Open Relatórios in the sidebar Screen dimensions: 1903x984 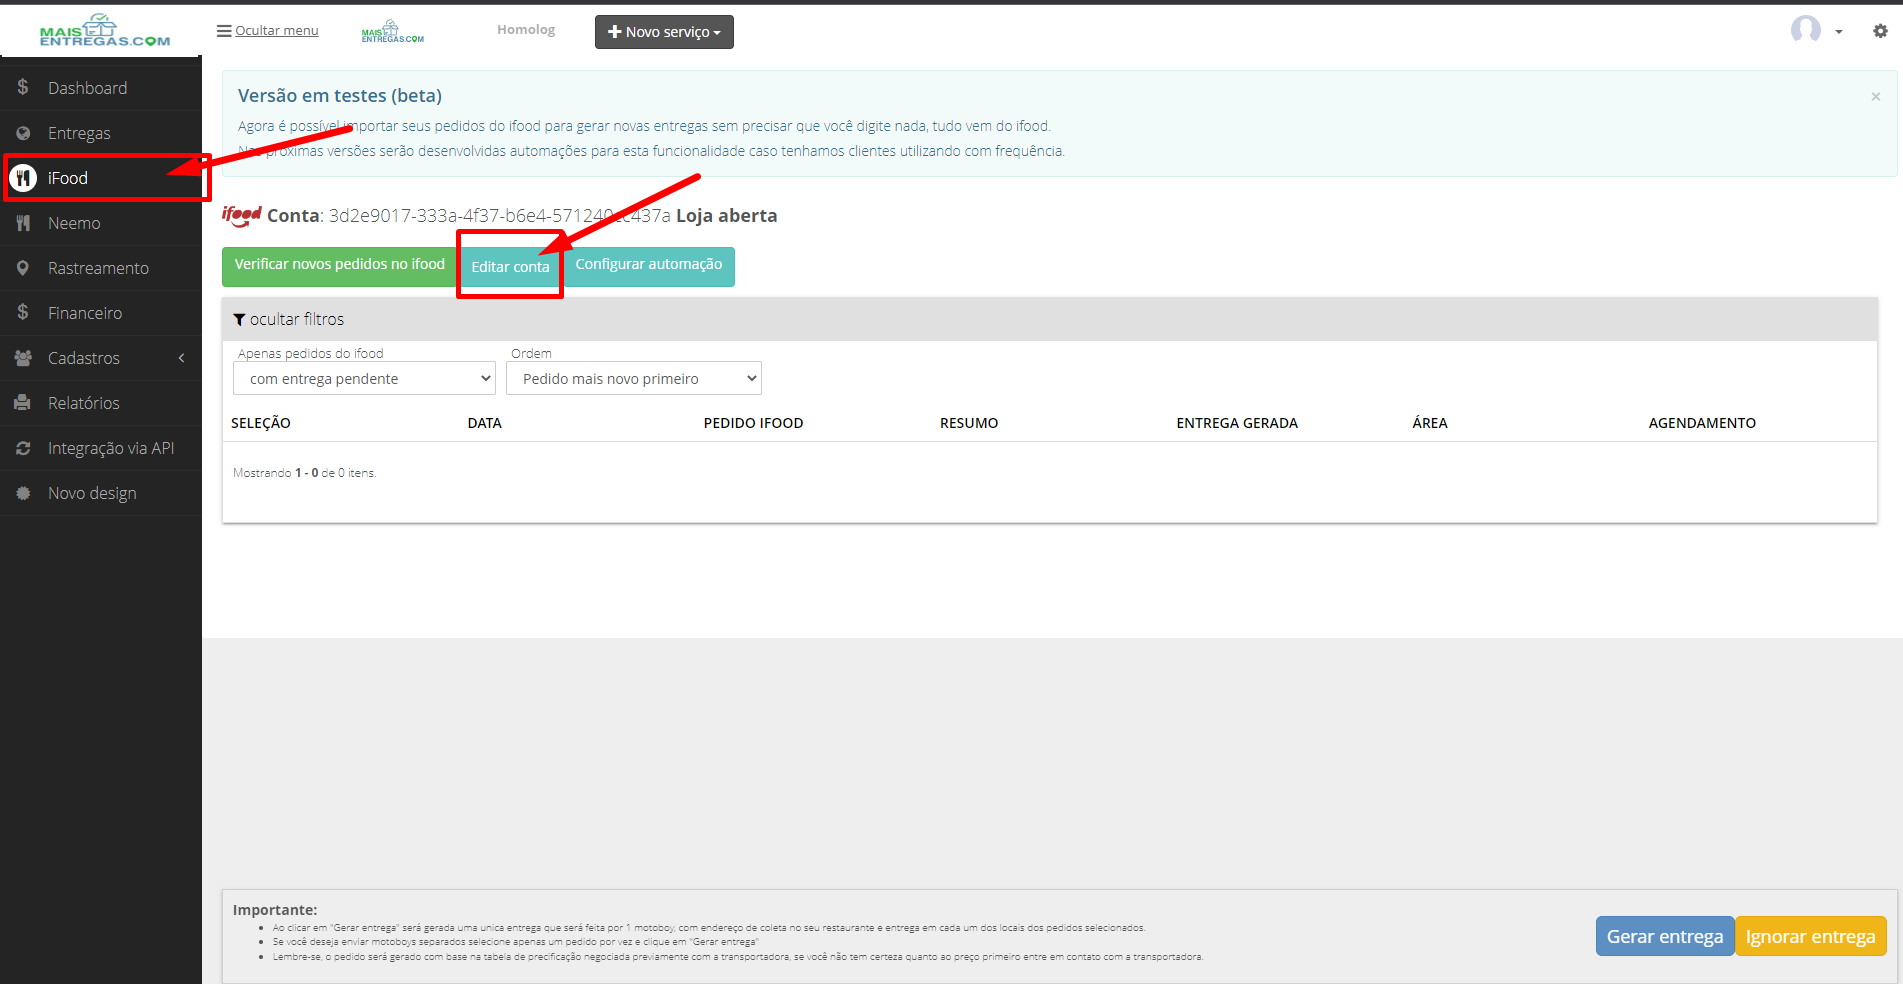[x=101, y=403]
